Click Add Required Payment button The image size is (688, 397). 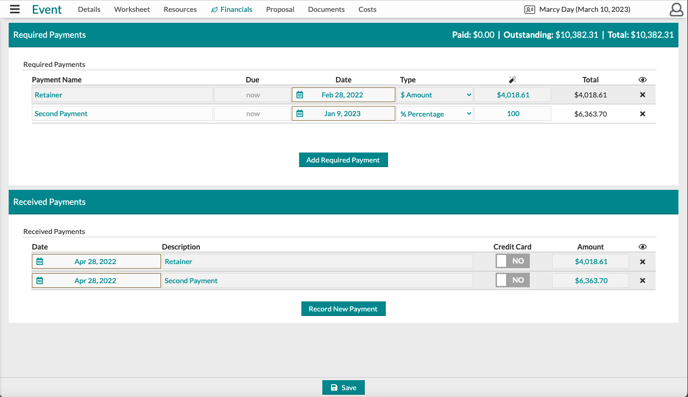(x=343, y=160)
